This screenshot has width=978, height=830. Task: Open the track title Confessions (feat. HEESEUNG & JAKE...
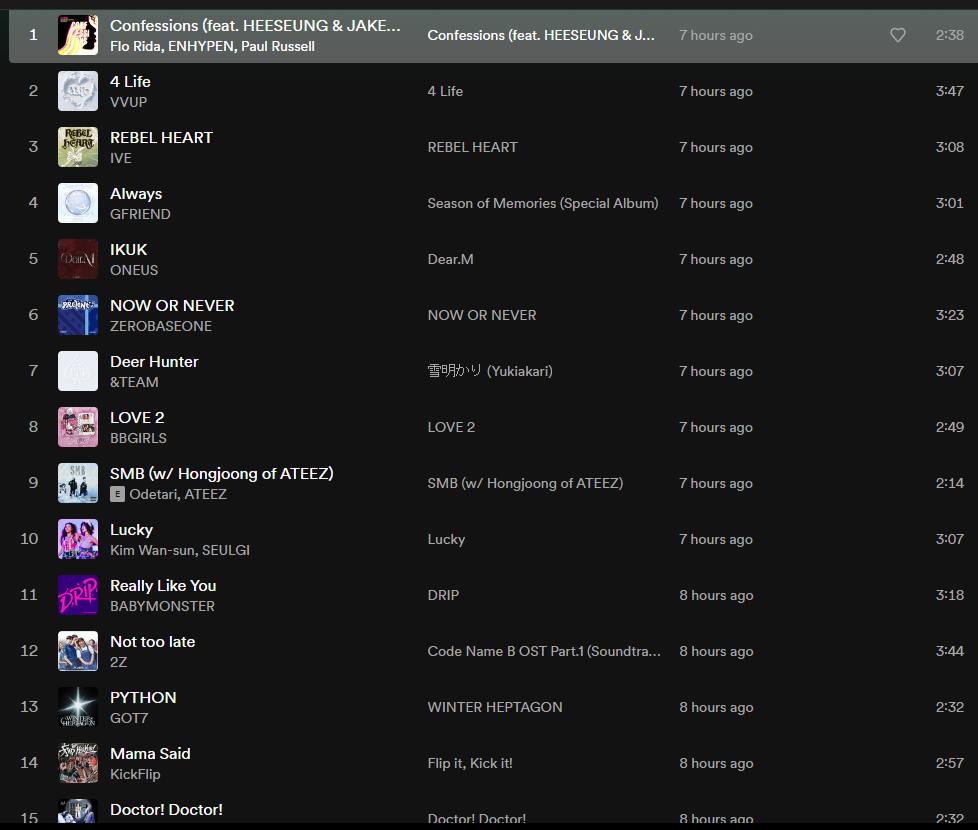(255, 26)
